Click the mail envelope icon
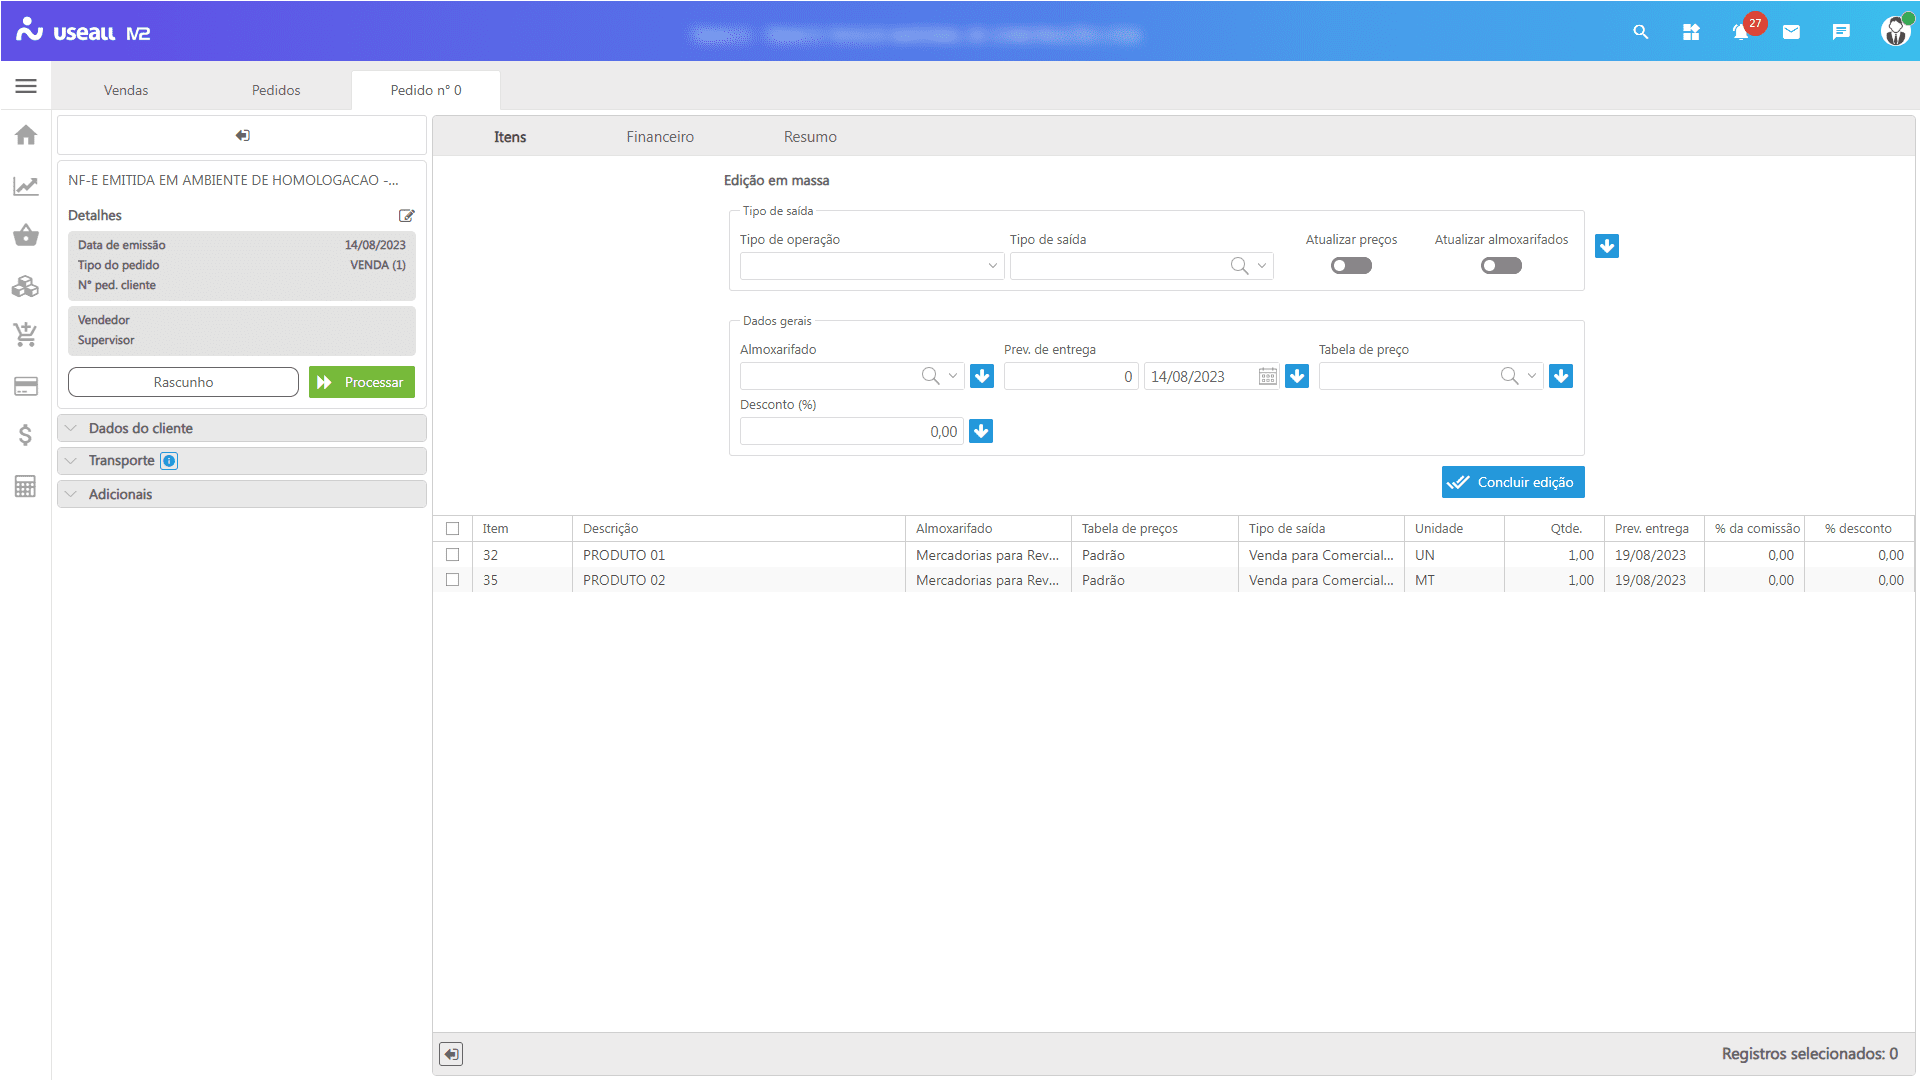 click(1791, 32)
